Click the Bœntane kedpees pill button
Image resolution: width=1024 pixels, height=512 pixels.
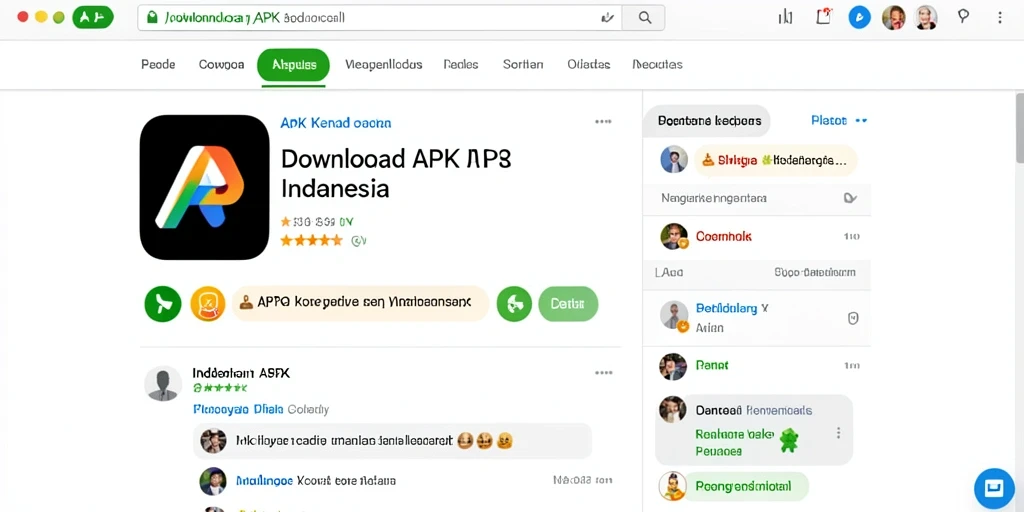point(709,121)
